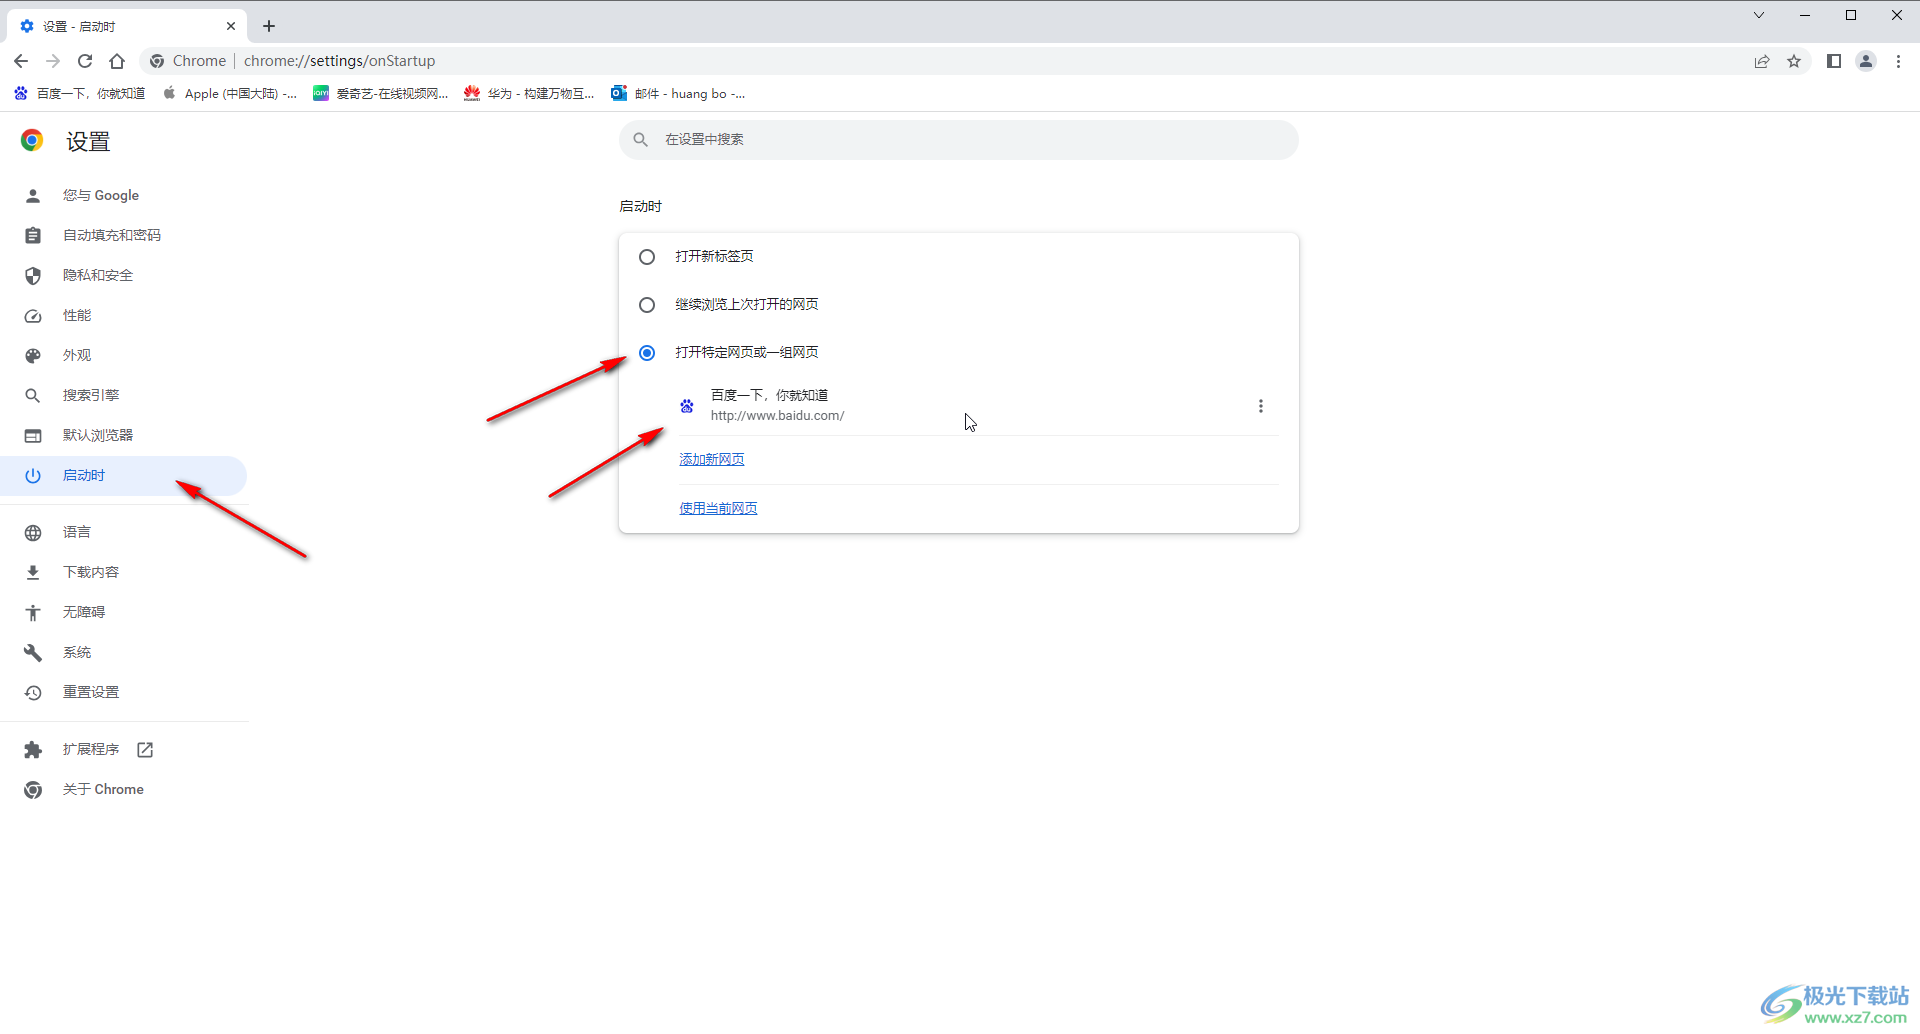Open 您与 Google settings section

tap(123, 195)
